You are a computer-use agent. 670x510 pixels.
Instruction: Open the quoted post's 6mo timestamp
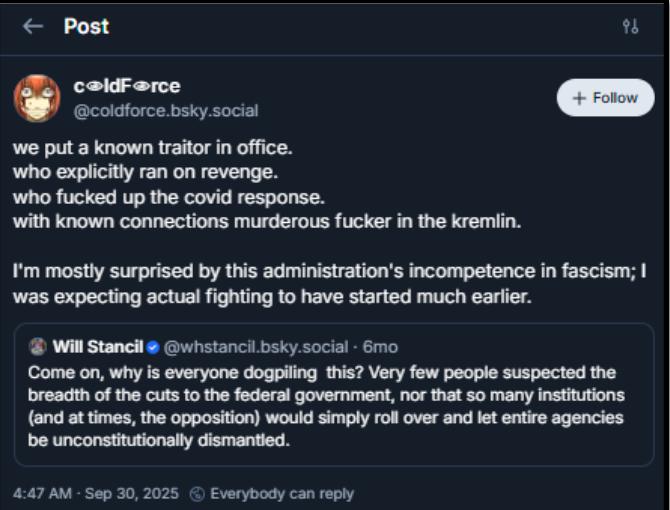tap(380, 348)
